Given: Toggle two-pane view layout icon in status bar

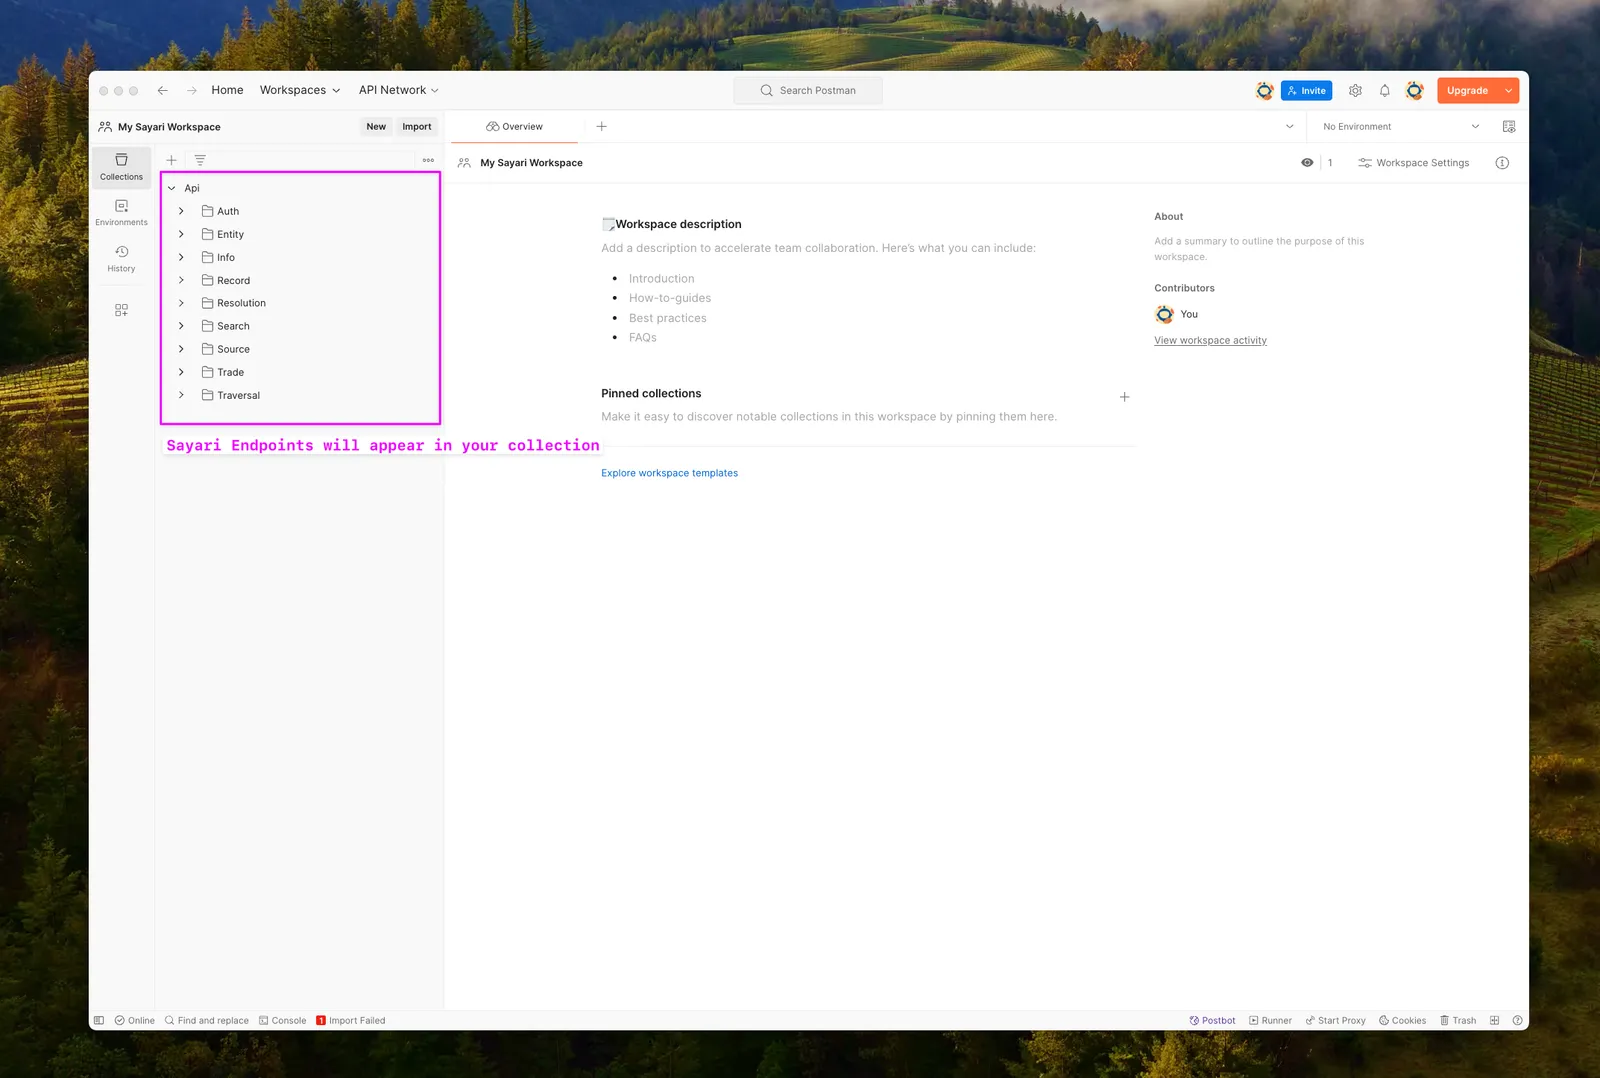Looking at the screenshot, I should pos(1494,1020).
